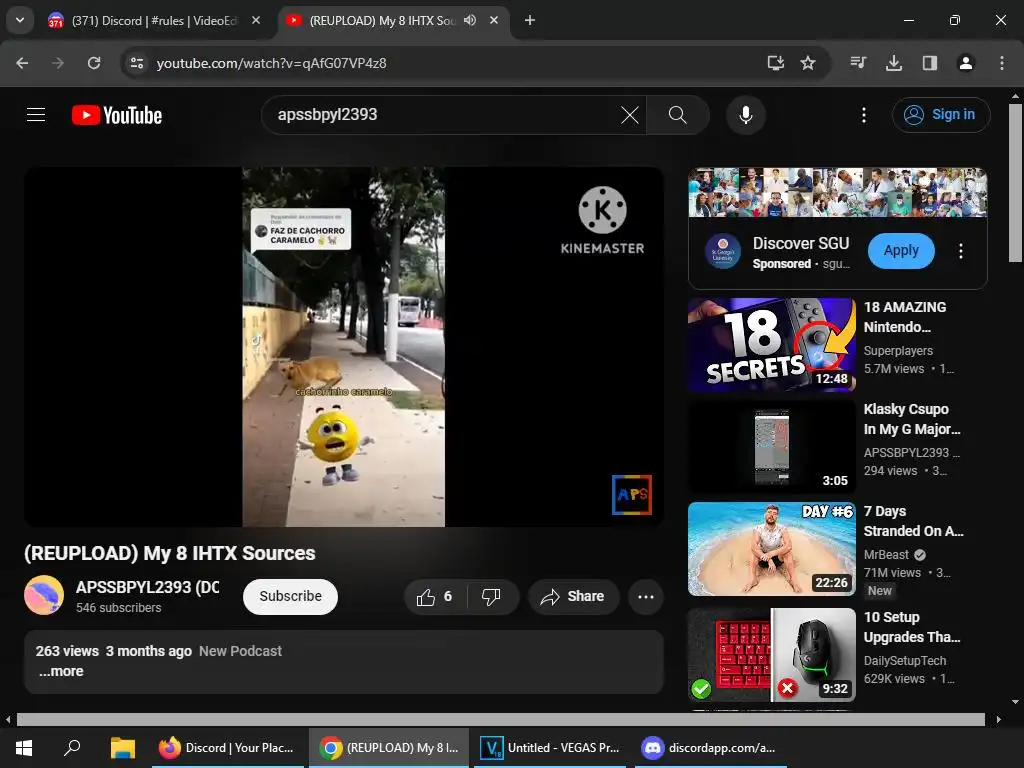The height and width of the screenshot is (768, 1024).
Task: Click the Discover SGU banner image
Action: tap(838, 193)
